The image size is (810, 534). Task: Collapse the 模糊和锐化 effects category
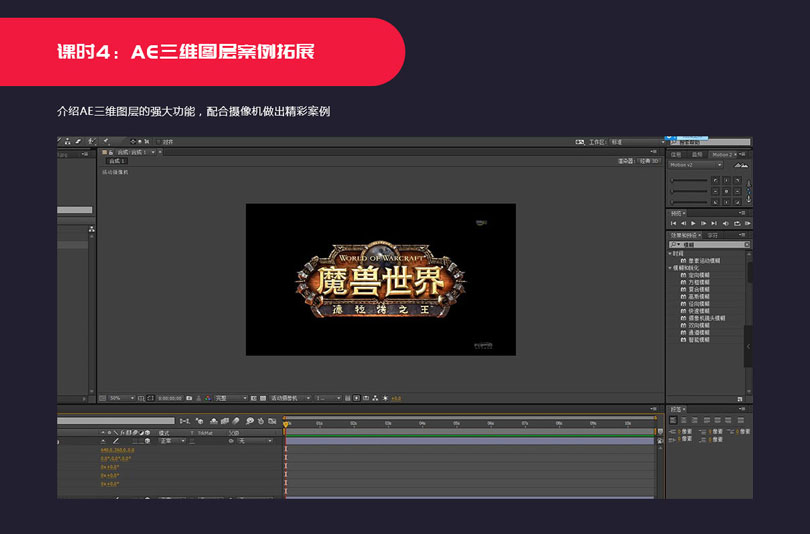(671, 268)
